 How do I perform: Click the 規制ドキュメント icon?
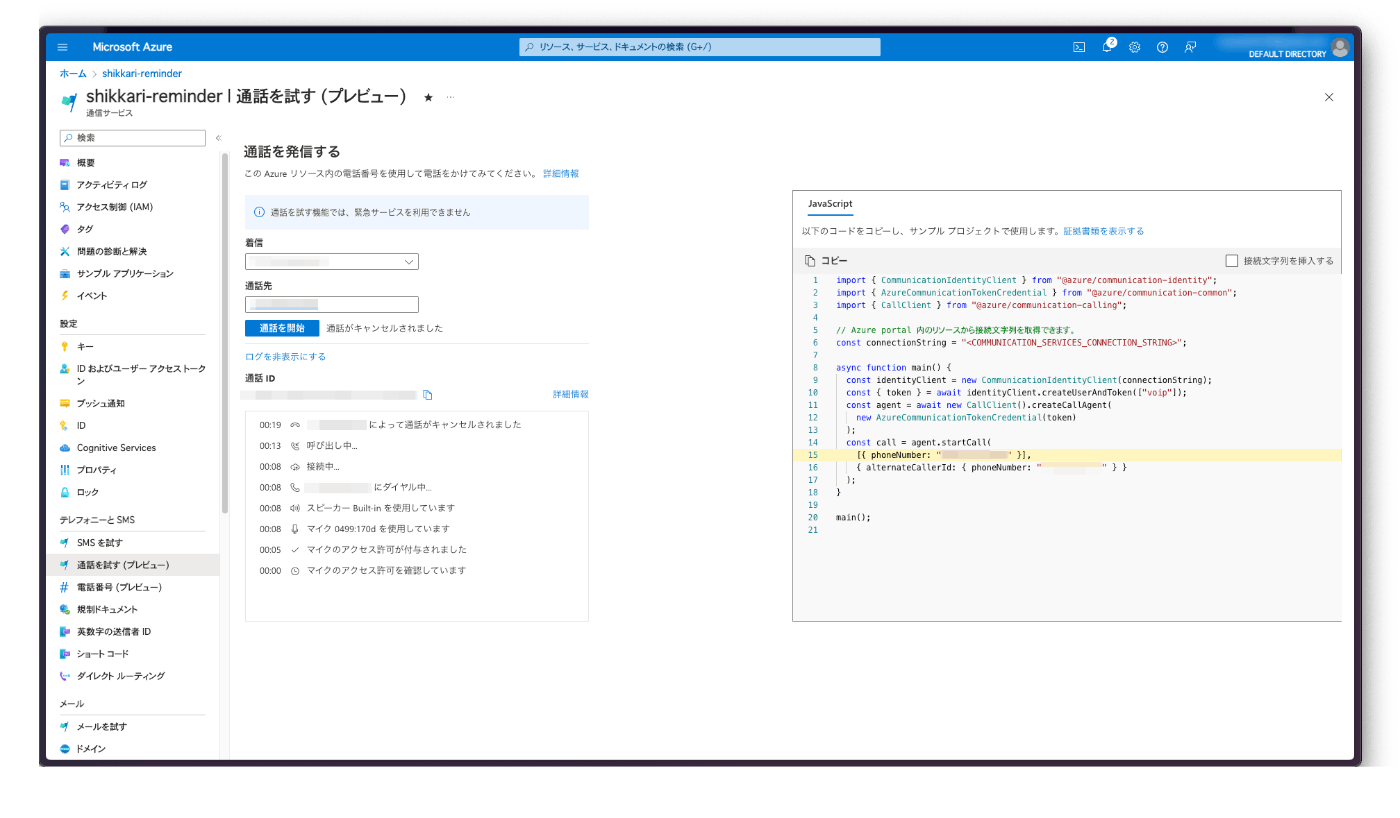[x=65, y=609]
